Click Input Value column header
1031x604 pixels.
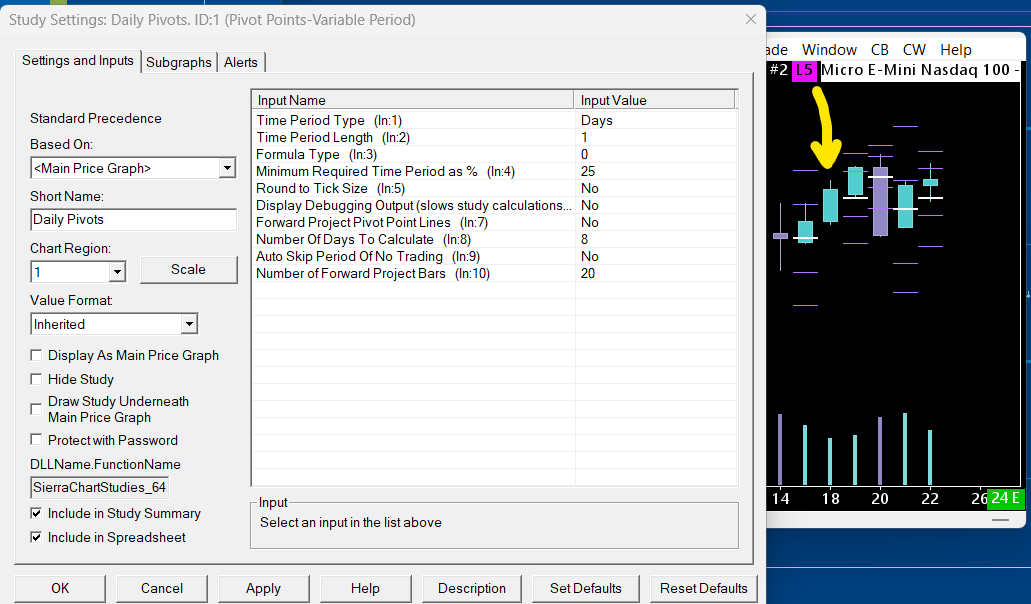654,100
